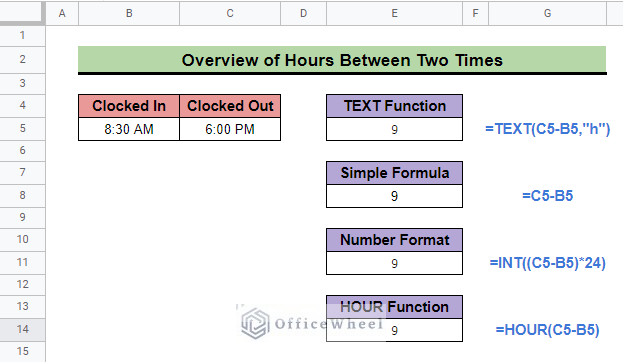Select the column B header
Image resolution: width=623 pixels, height=362 pixels.
coord(129,13)
